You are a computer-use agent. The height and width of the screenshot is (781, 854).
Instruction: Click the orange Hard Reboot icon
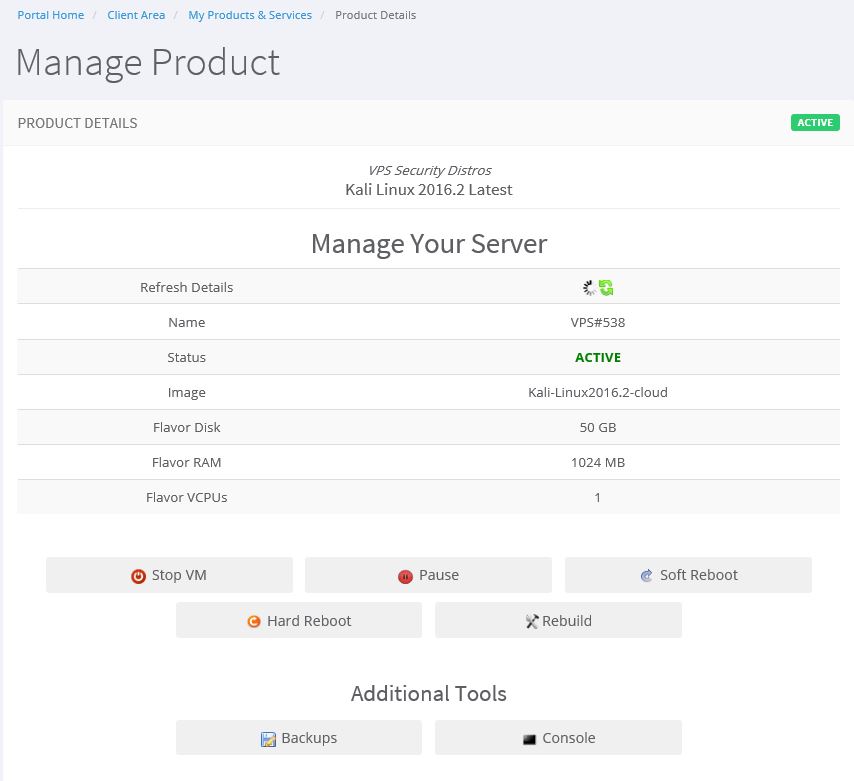[x=254, y=621]
